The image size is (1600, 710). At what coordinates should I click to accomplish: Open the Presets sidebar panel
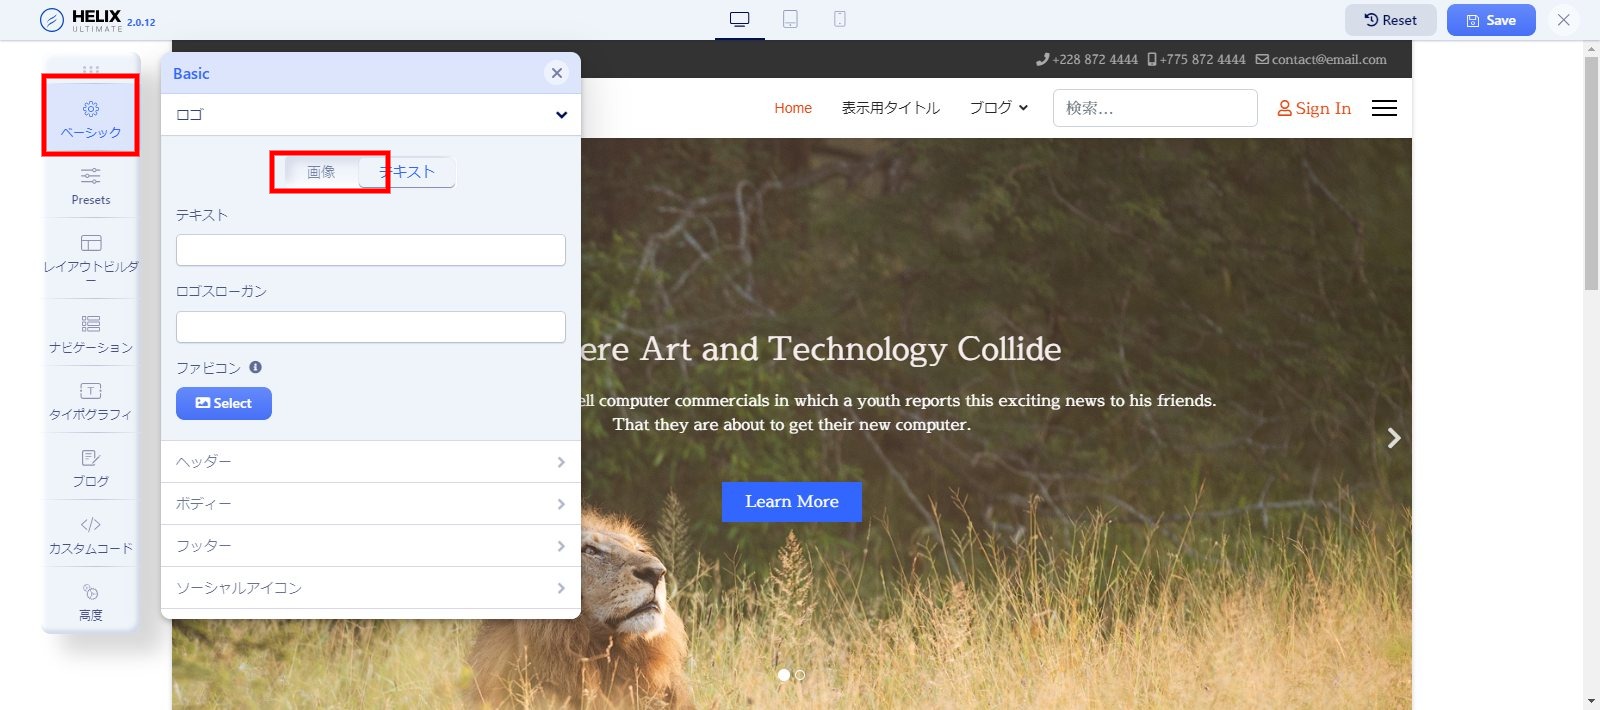91,185
